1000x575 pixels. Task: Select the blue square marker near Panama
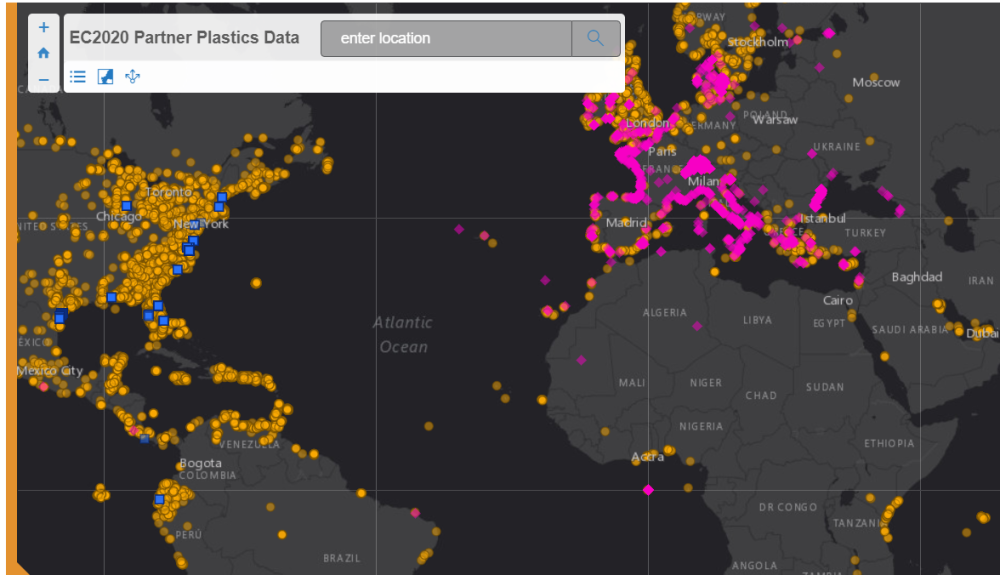point(145,438)
